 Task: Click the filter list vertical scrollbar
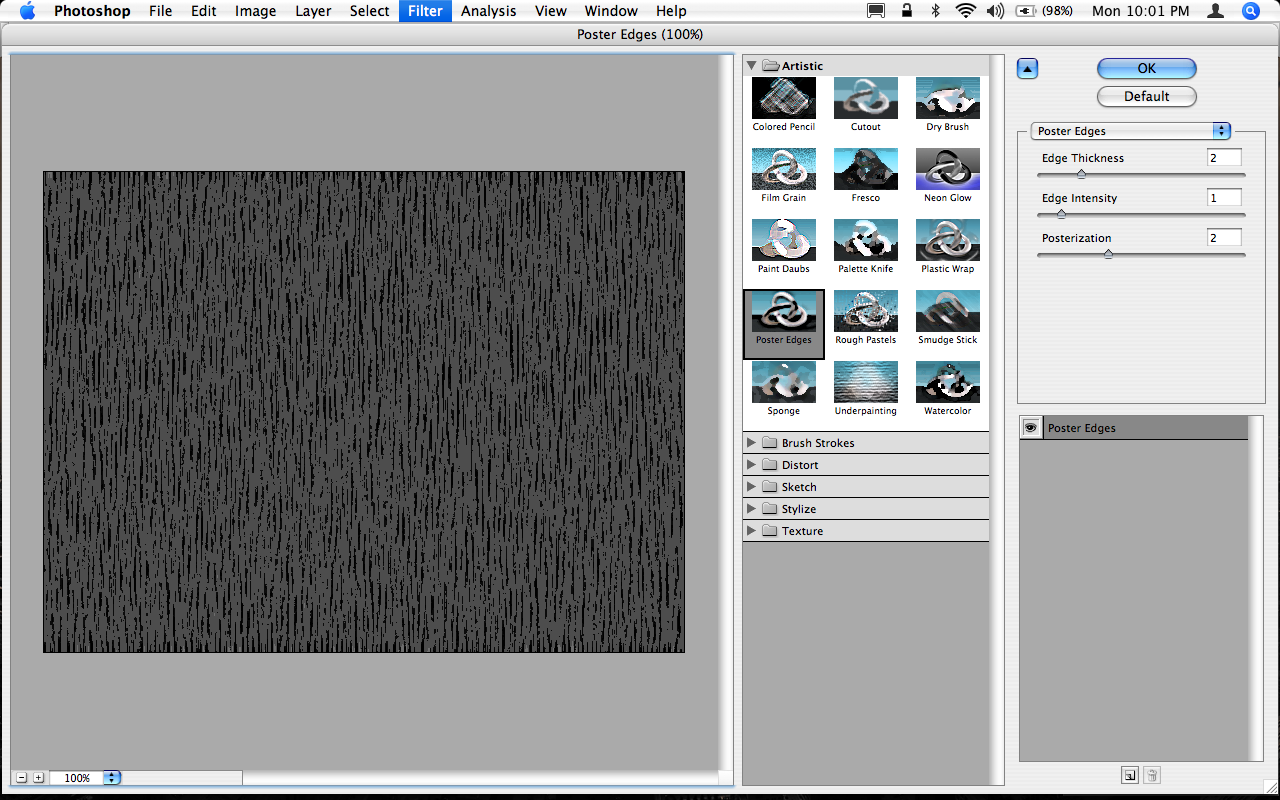[996, 420]
